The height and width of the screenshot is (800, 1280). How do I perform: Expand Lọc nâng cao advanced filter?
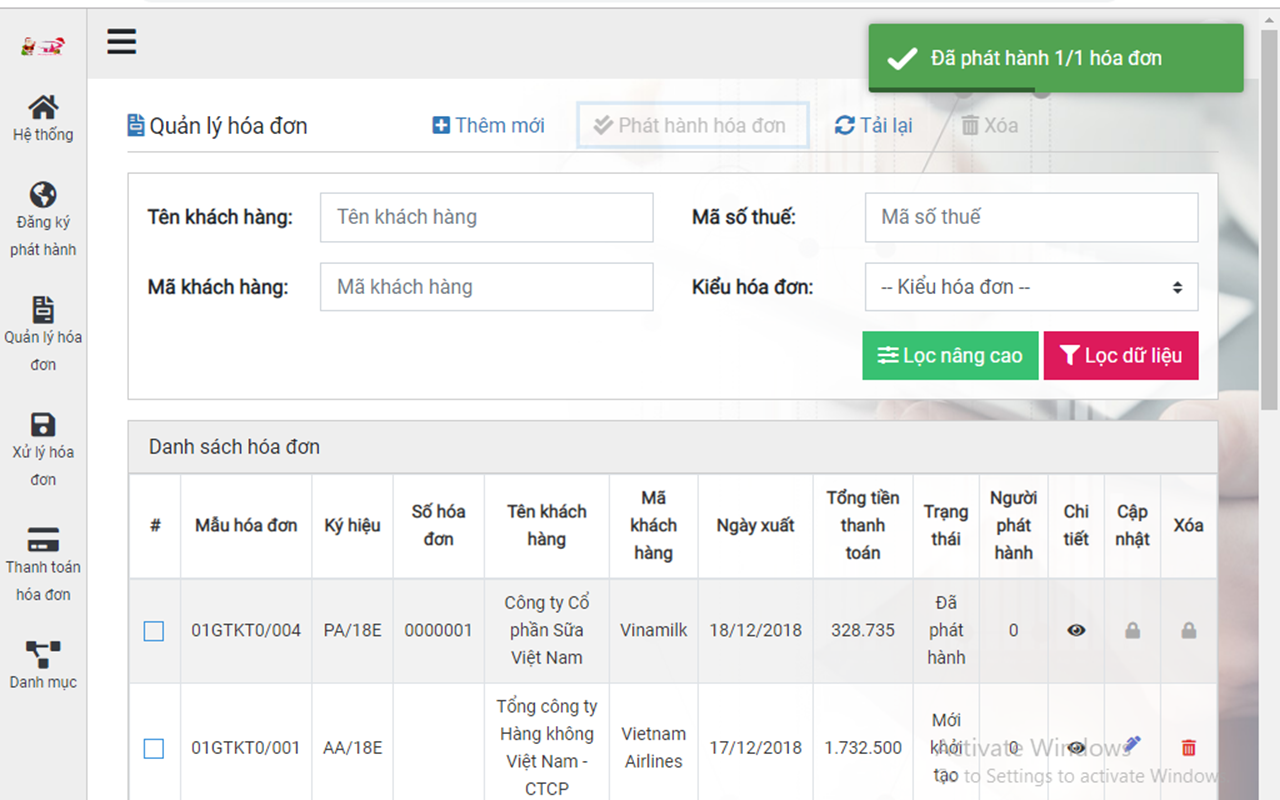(x=950, y=356)
